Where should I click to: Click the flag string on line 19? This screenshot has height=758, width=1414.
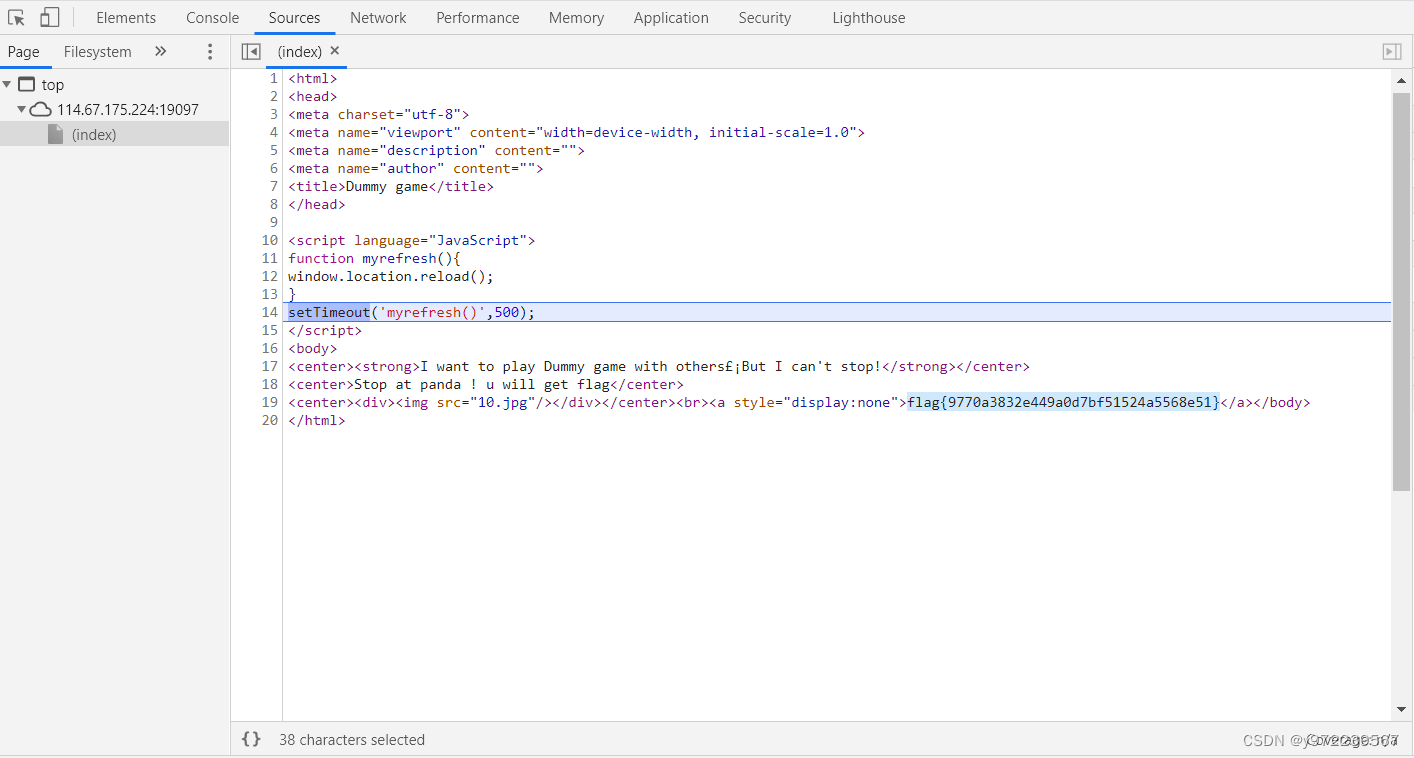click(1063, 402)
